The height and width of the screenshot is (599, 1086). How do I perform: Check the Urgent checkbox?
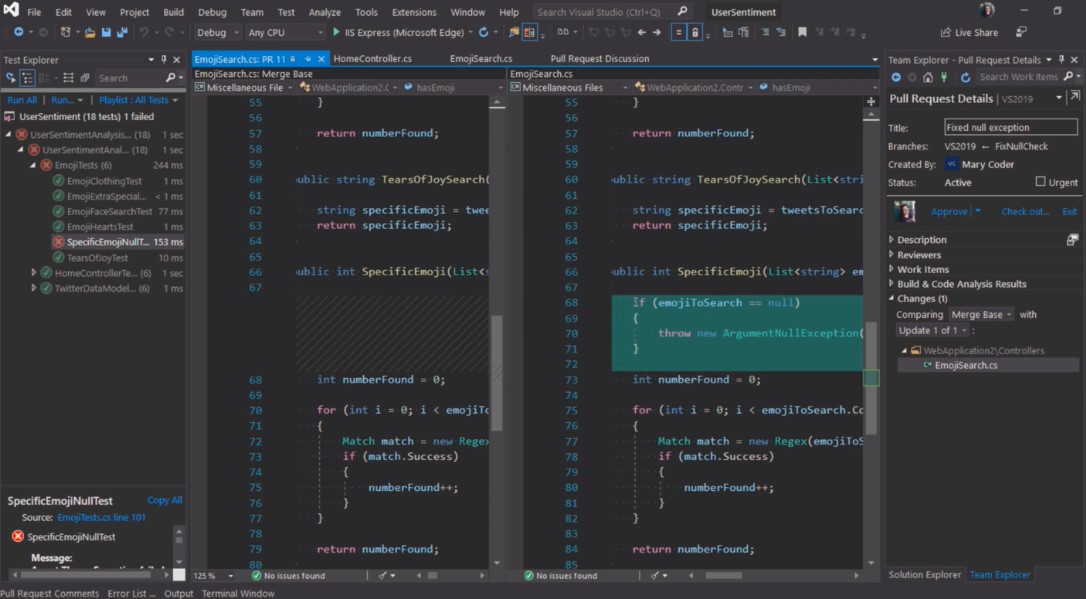tap(1040, 181)
